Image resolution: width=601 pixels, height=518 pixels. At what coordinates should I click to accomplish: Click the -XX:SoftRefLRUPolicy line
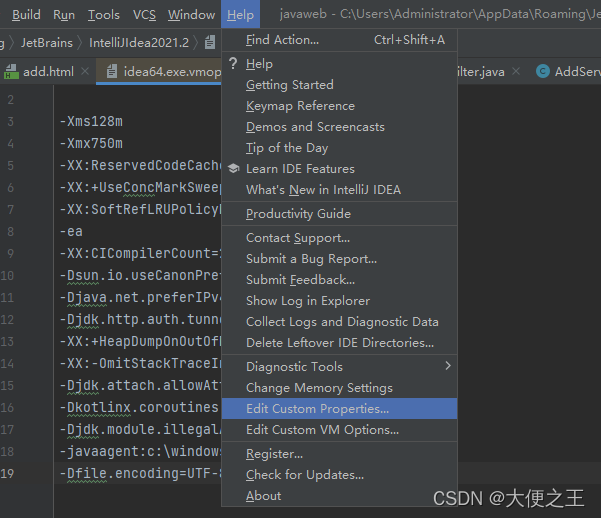pyautogui.click(x=140, y=210)
